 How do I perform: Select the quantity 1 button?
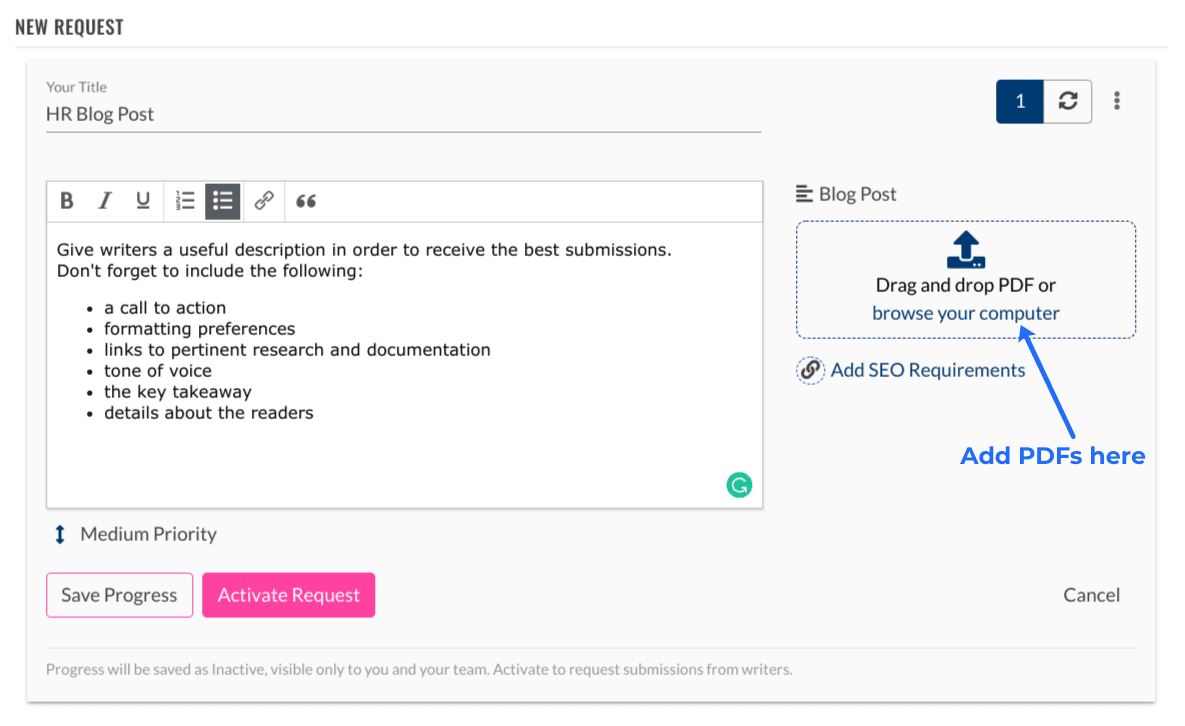point(1020,101)
